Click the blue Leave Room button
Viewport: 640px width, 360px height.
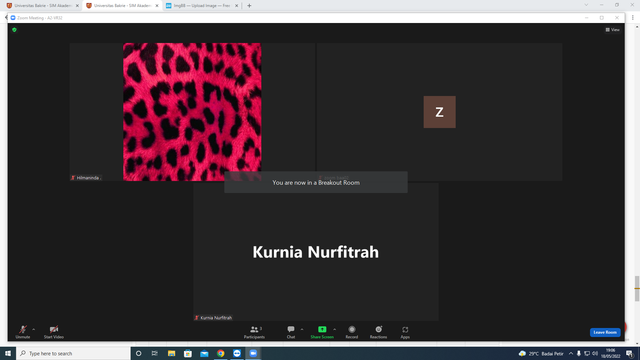[x=605, y=332]
